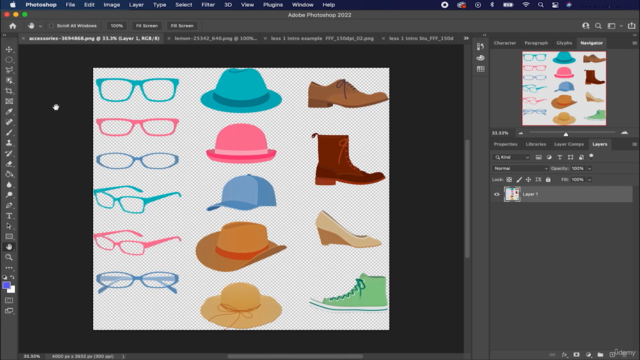Select the Paint Bucket tool

coord(9,174)
